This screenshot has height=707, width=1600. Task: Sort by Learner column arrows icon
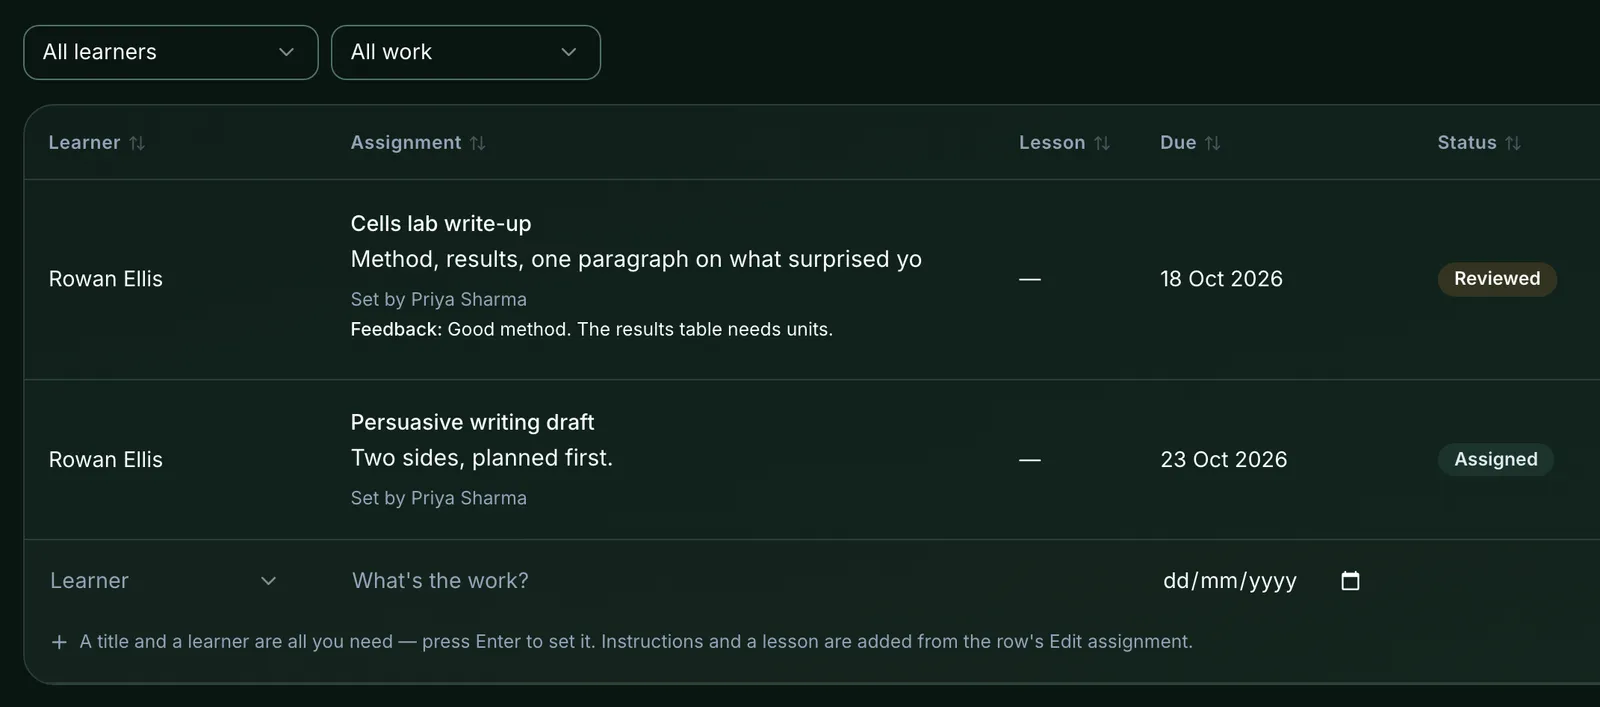[x=137, y=143]
